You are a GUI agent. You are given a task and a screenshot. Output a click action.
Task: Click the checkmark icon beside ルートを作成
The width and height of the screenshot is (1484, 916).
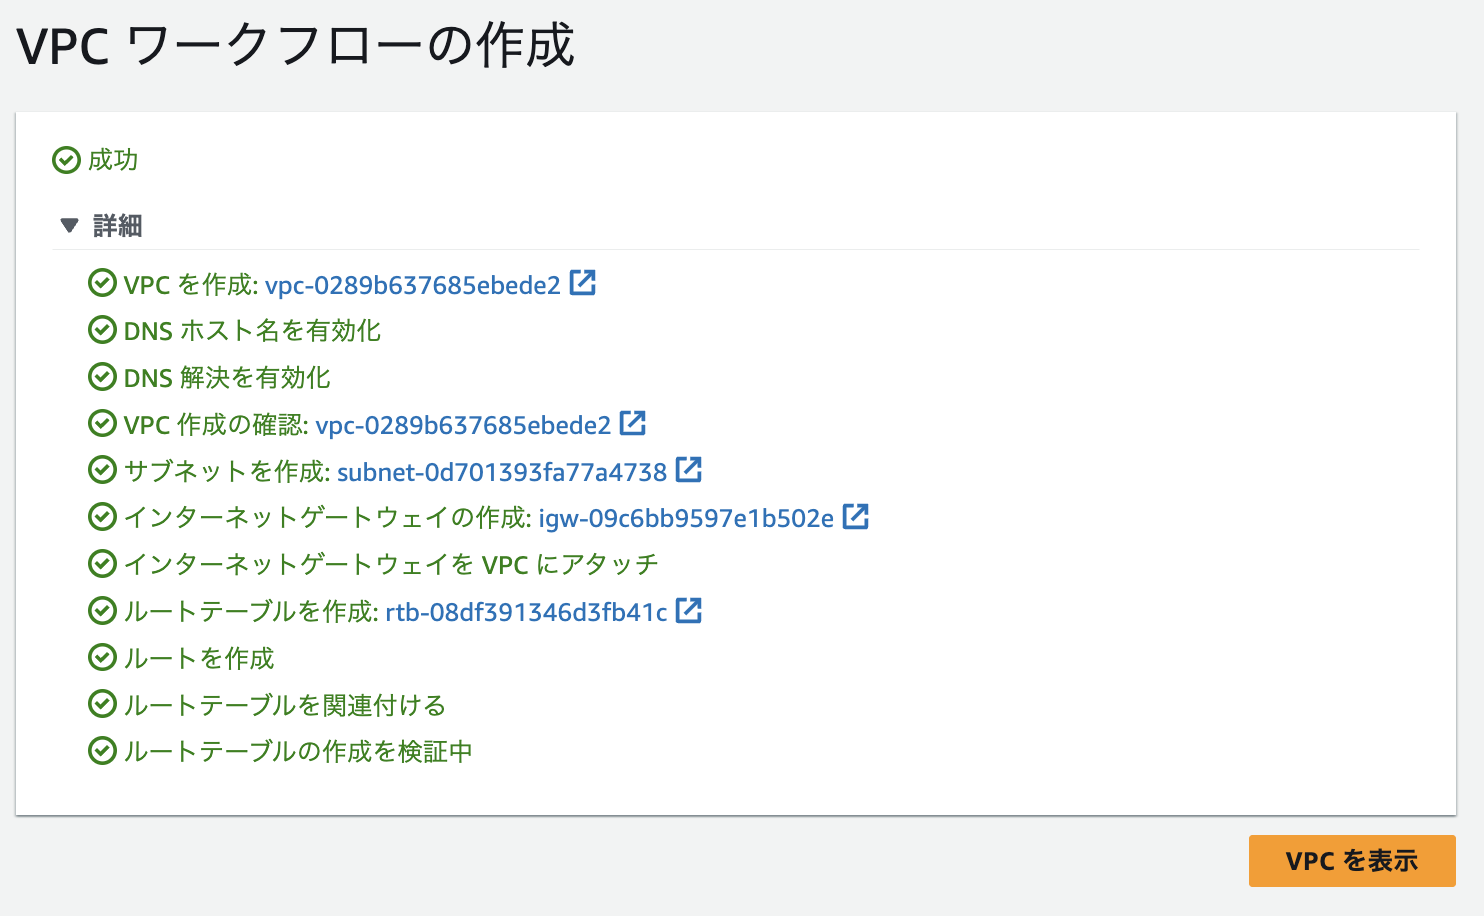[x=103, y=657]
